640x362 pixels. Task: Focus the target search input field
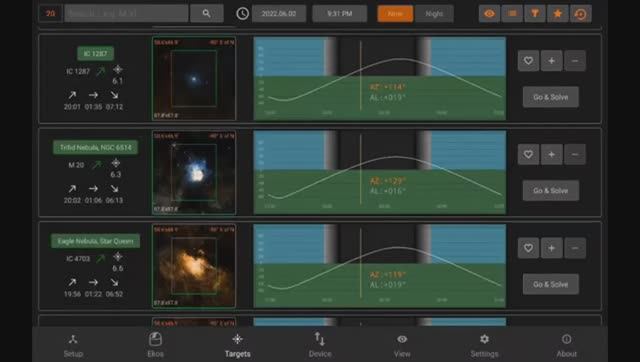click(126, 13)
